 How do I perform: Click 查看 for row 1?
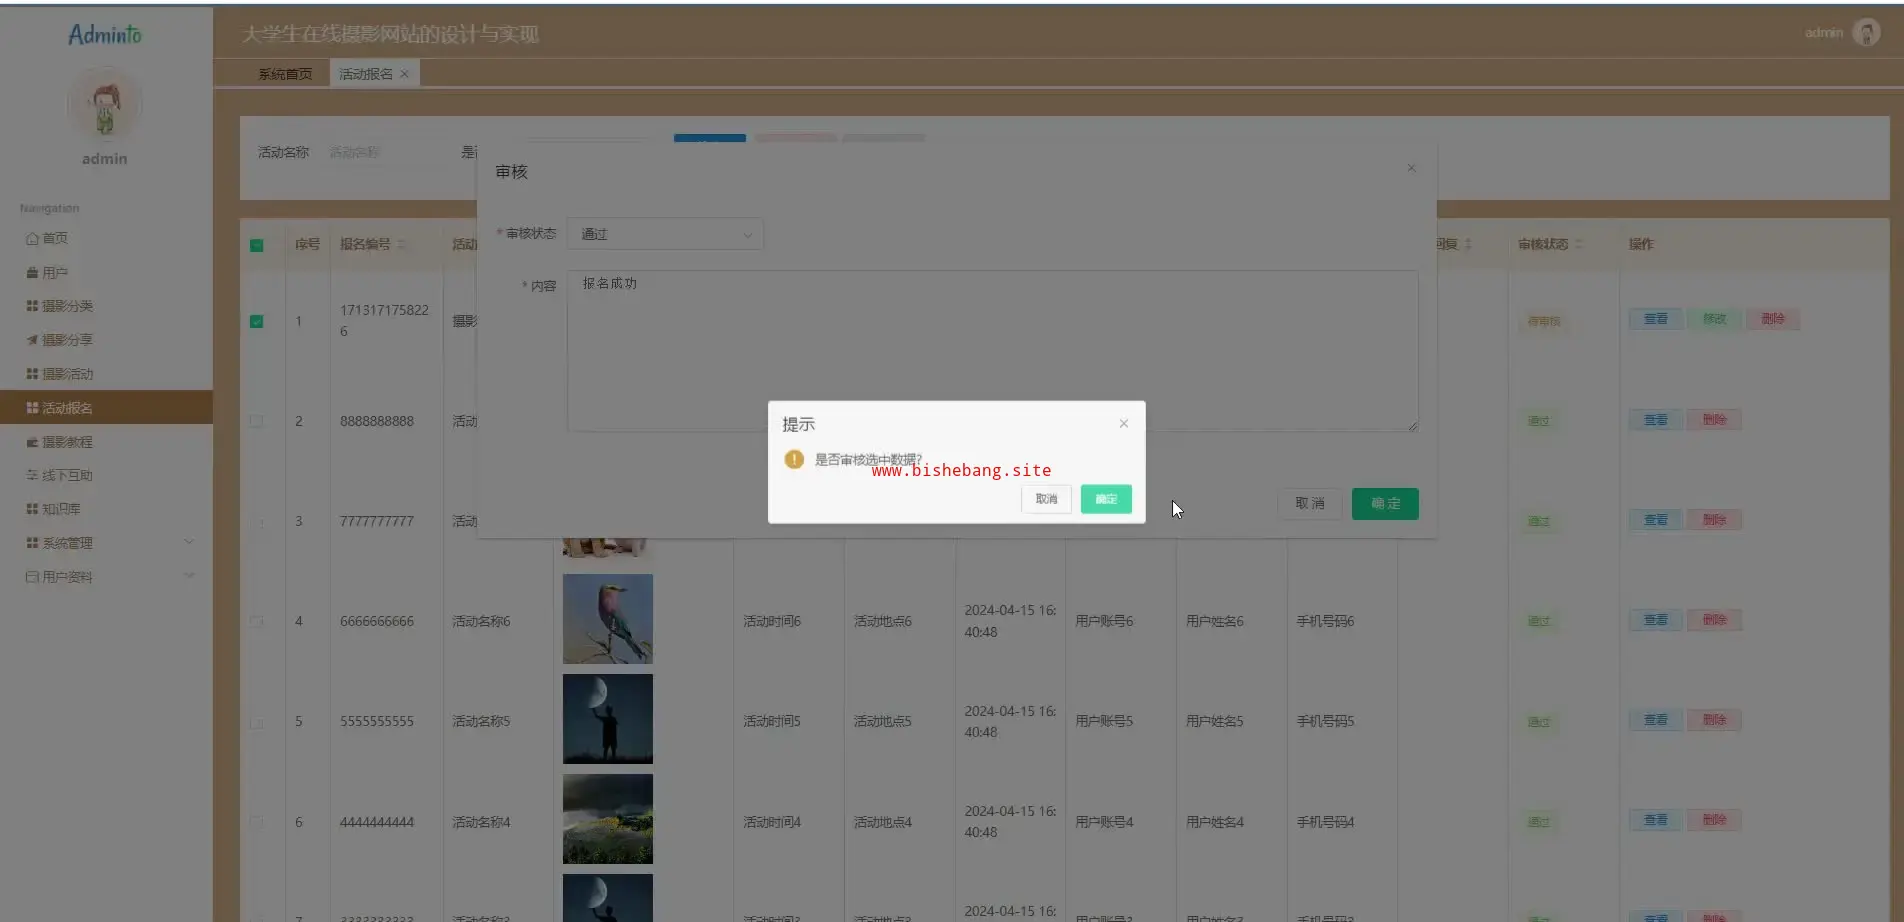coord(1655,319)
